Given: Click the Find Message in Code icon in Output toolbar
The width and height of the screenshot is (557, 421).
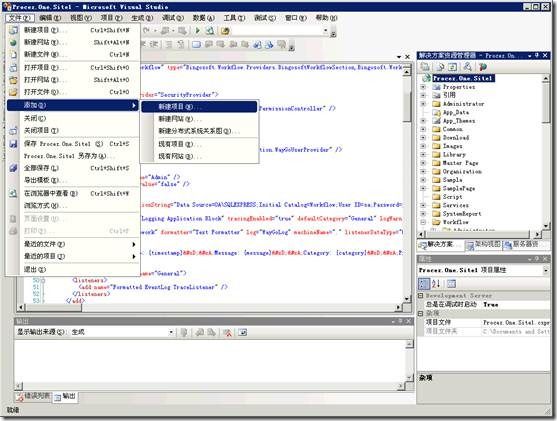Looking at the screenshot, I should tap(184, 333).
